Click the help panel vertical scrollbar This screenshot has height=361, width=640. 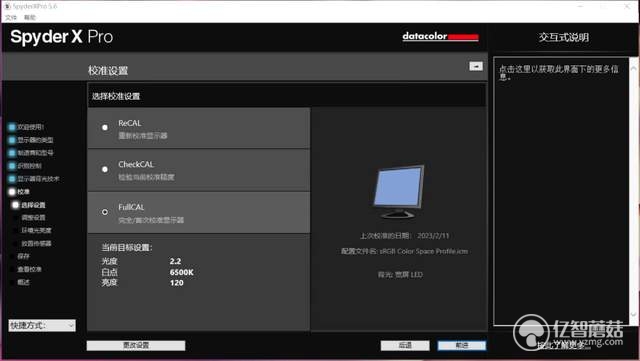tap(633, 191)
